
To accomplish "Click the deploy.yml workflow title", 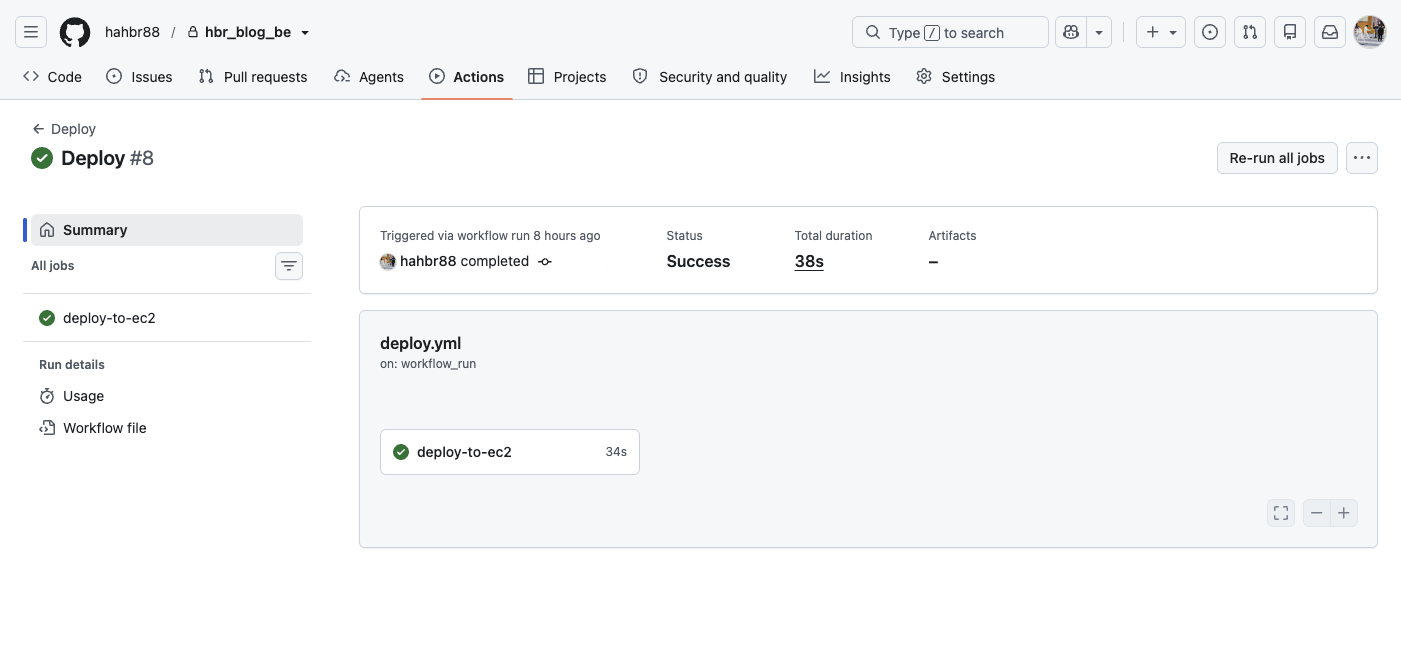I will click(420, 343).
